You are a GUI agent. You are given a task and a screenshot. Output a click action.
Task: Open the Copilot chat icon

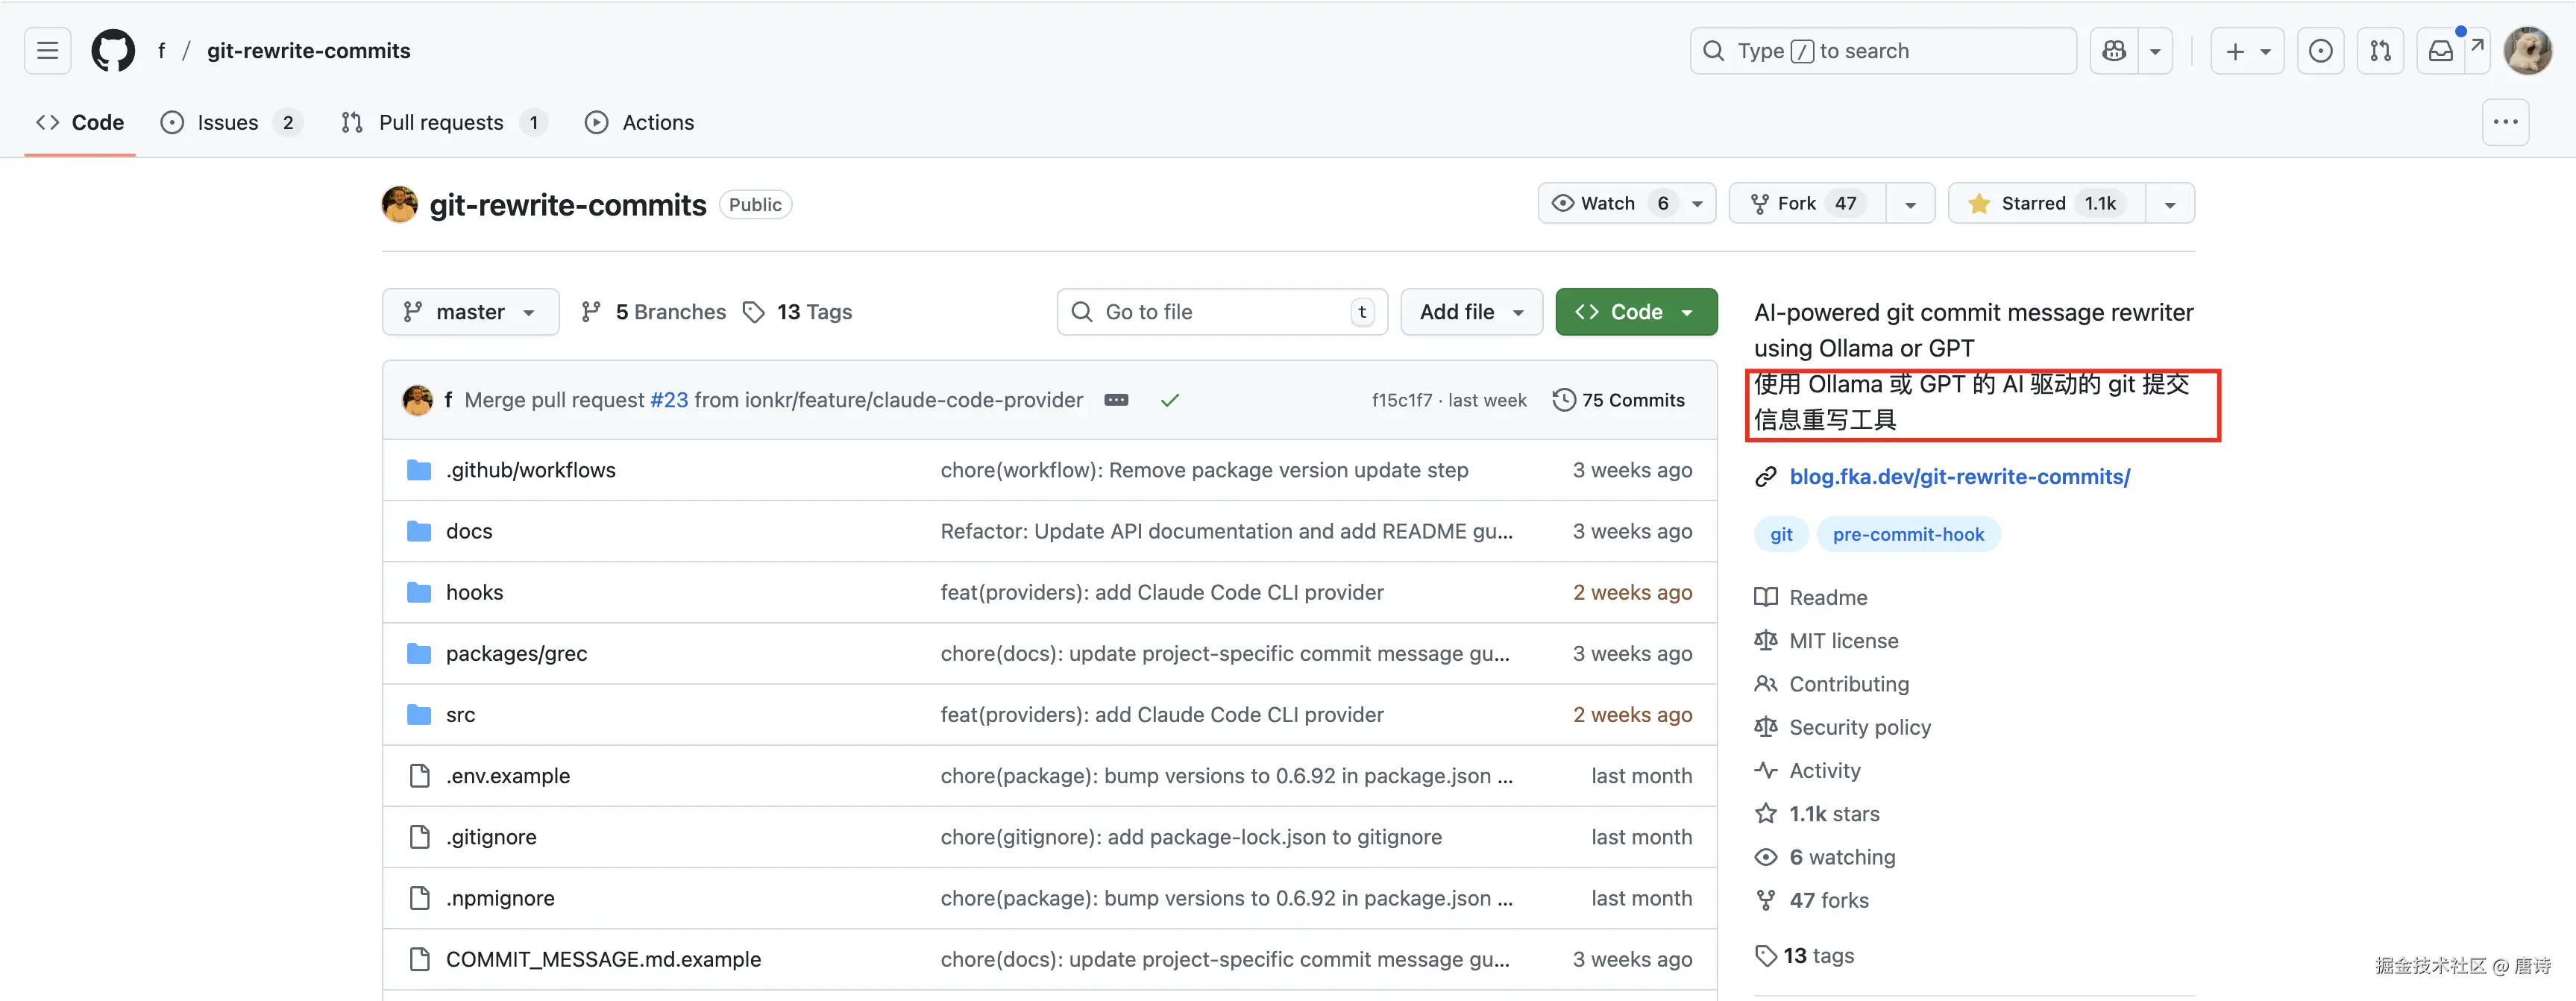point(2114,51)
